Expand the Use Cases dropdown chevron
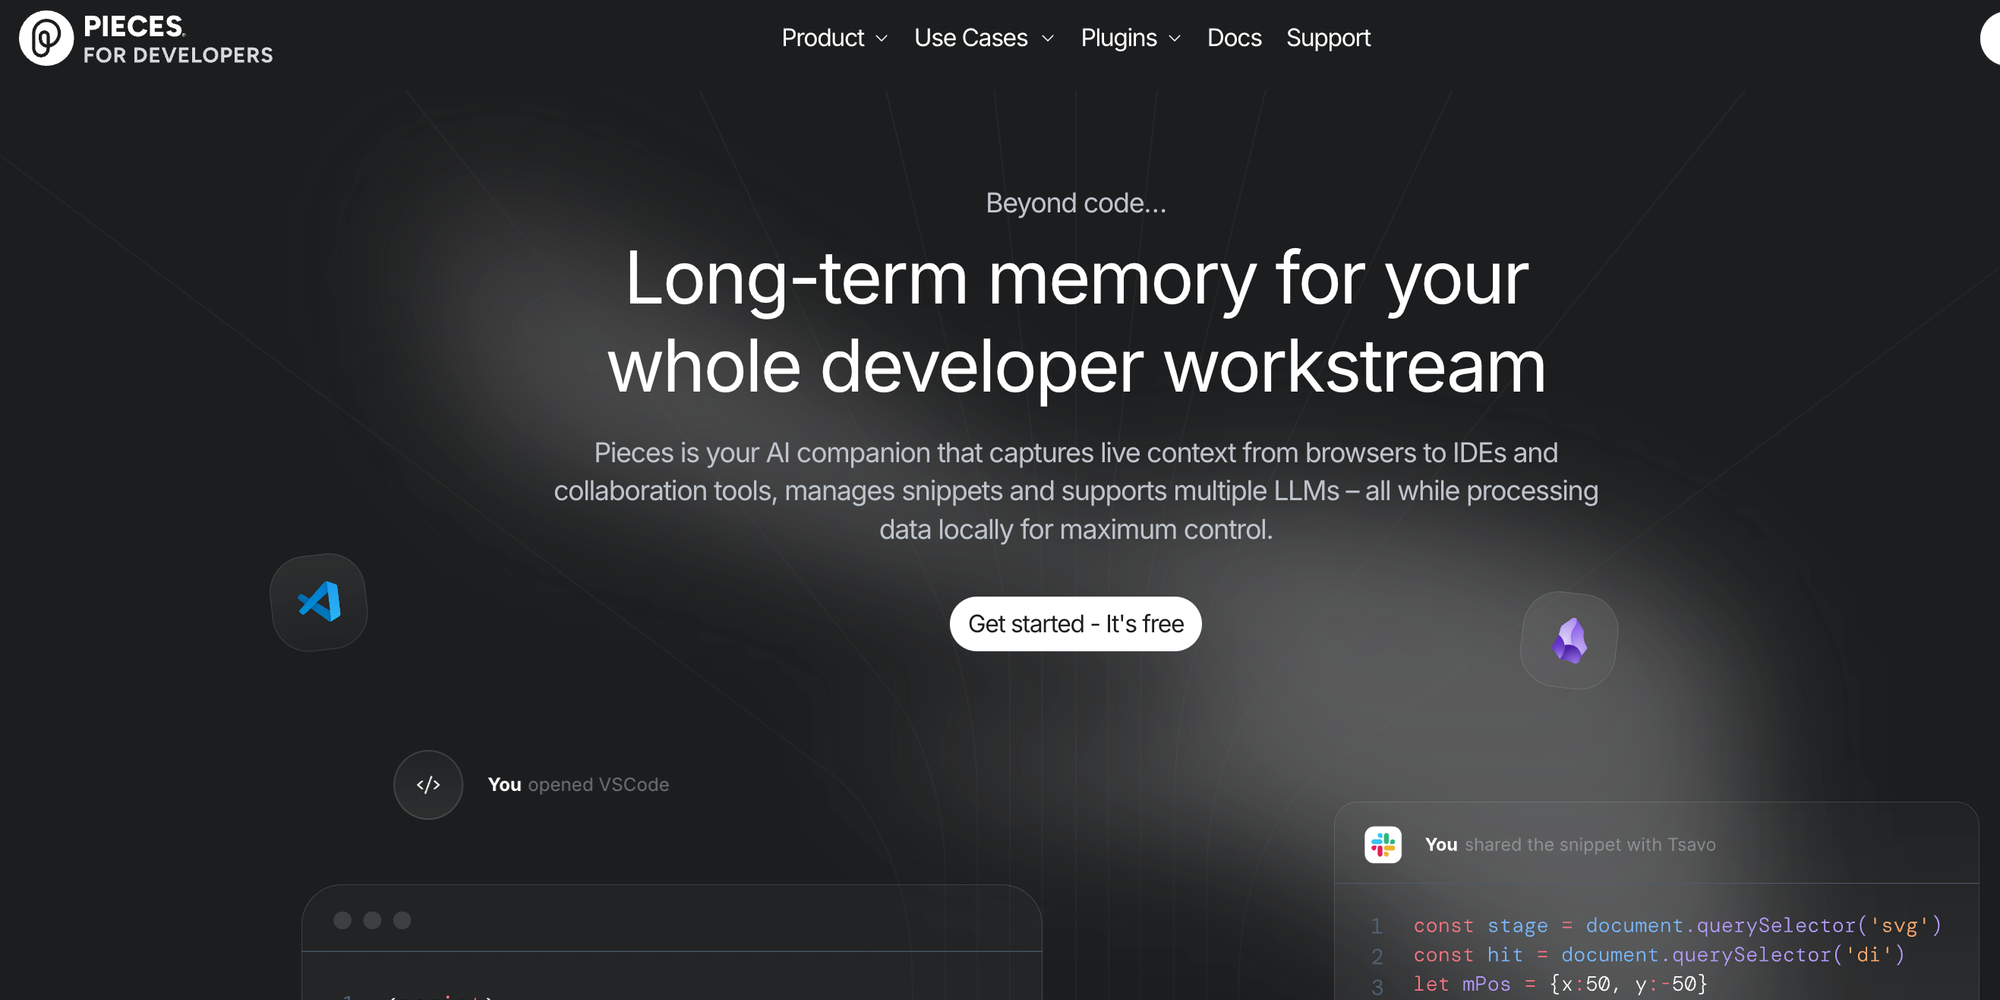This screenshot has width=2000, height=1000. [1047, 39]
